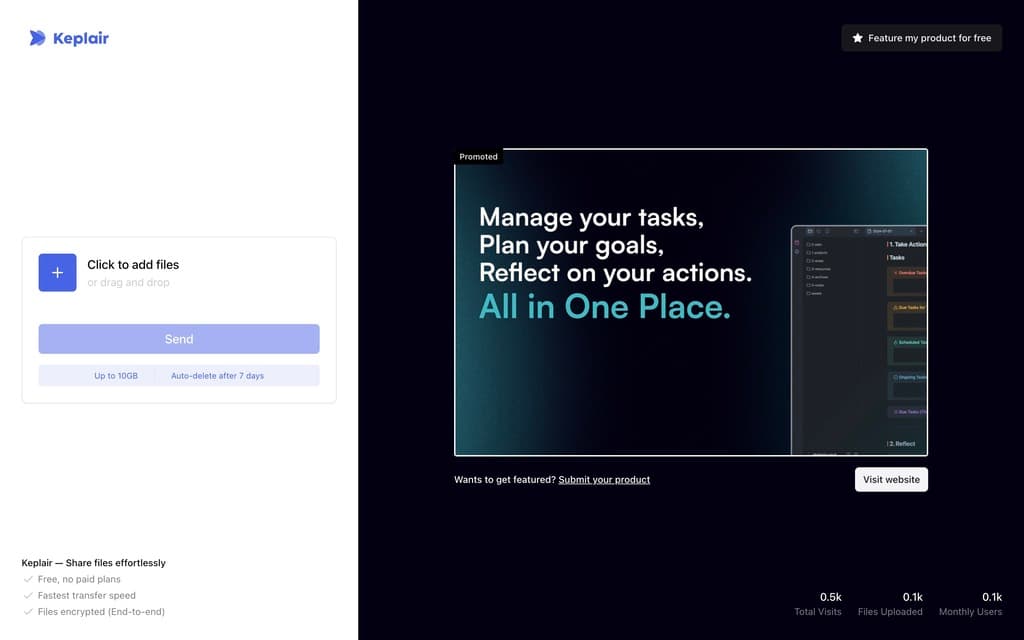The width and height of the screenshot is (1024, 640).
Task: Click 'Feature my product for free' button
Action: pyautogui.click(x=921, y=38)
